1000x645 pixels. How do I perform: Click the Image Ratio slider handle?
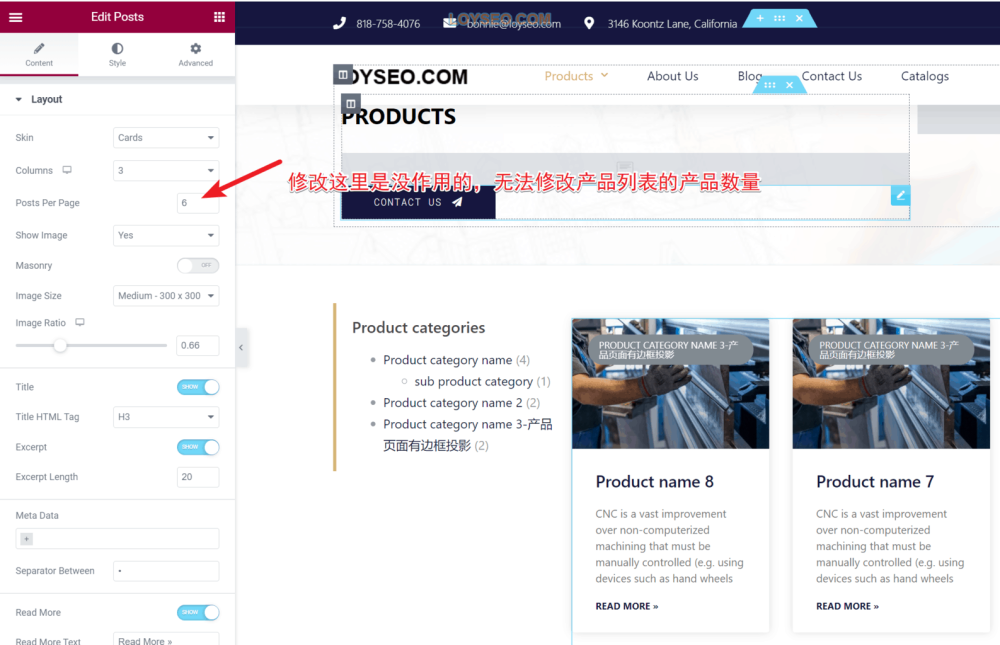click(60, 345)
